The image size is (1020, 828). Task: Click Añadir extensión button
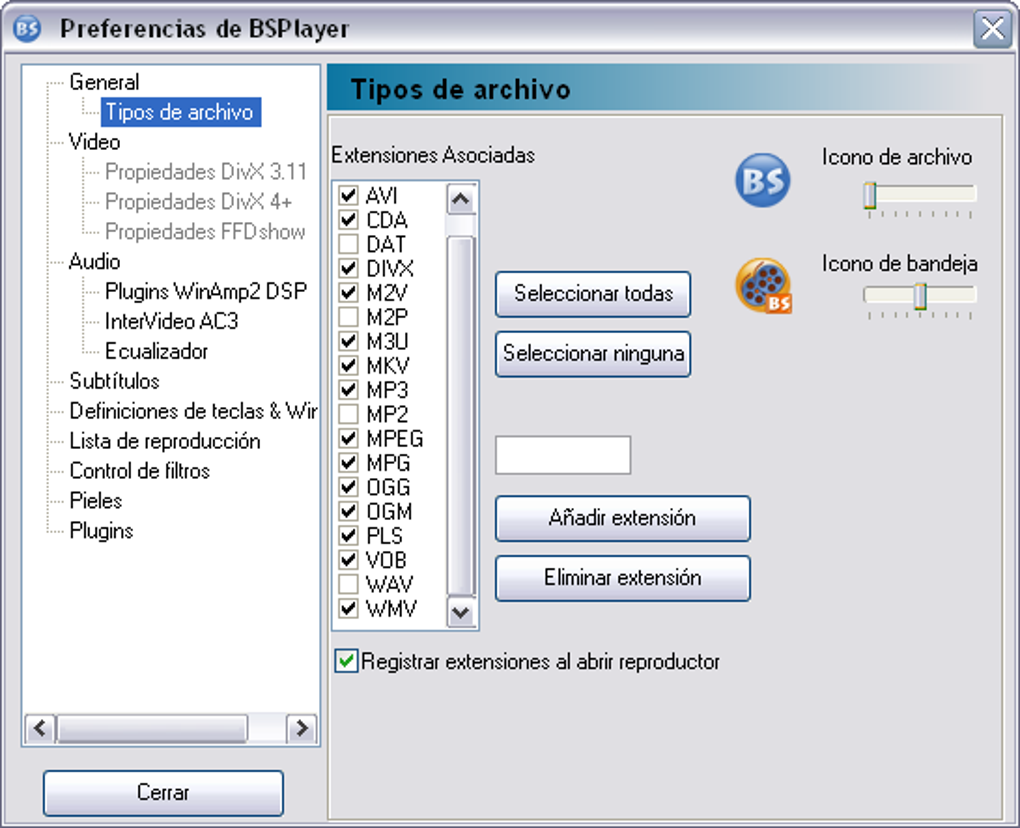623,518
